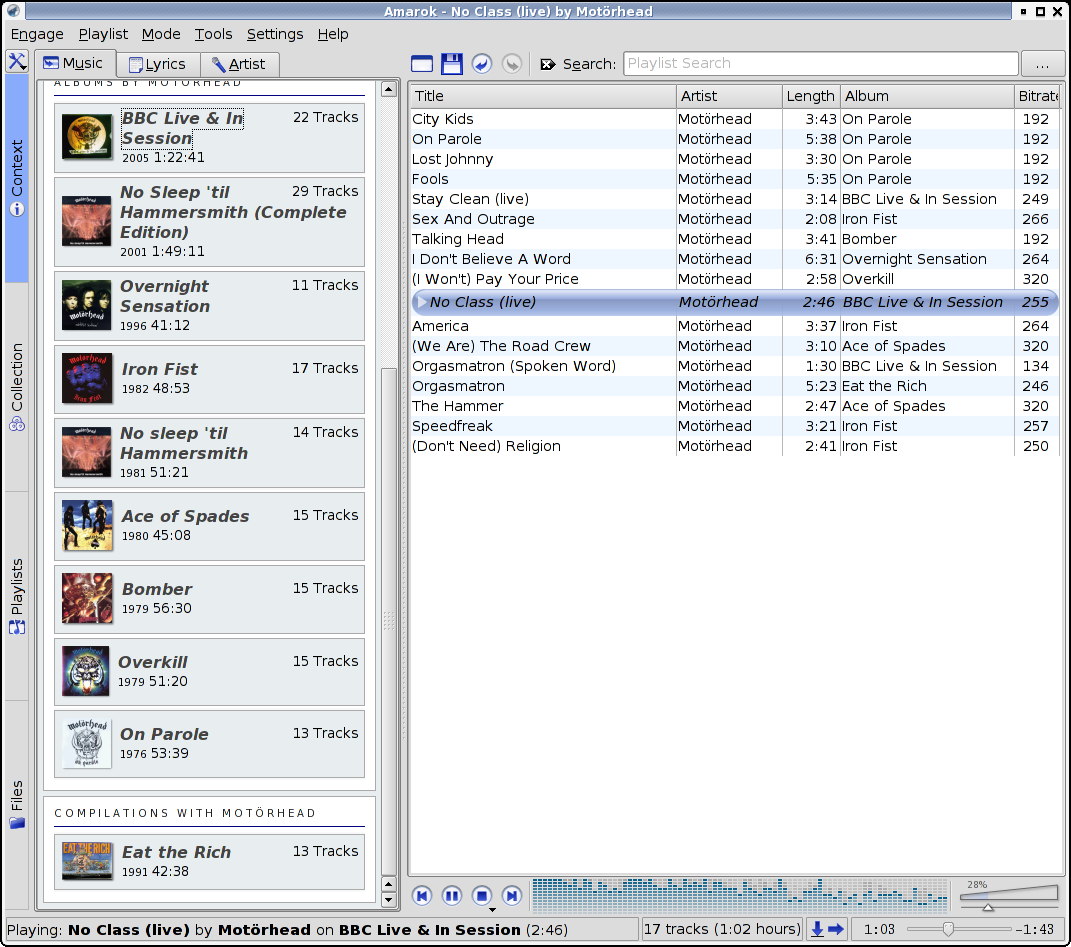This screenshot has width=1071, height=947.
Task: Click the Bomber album cover
Action: [x=87, y=598]
